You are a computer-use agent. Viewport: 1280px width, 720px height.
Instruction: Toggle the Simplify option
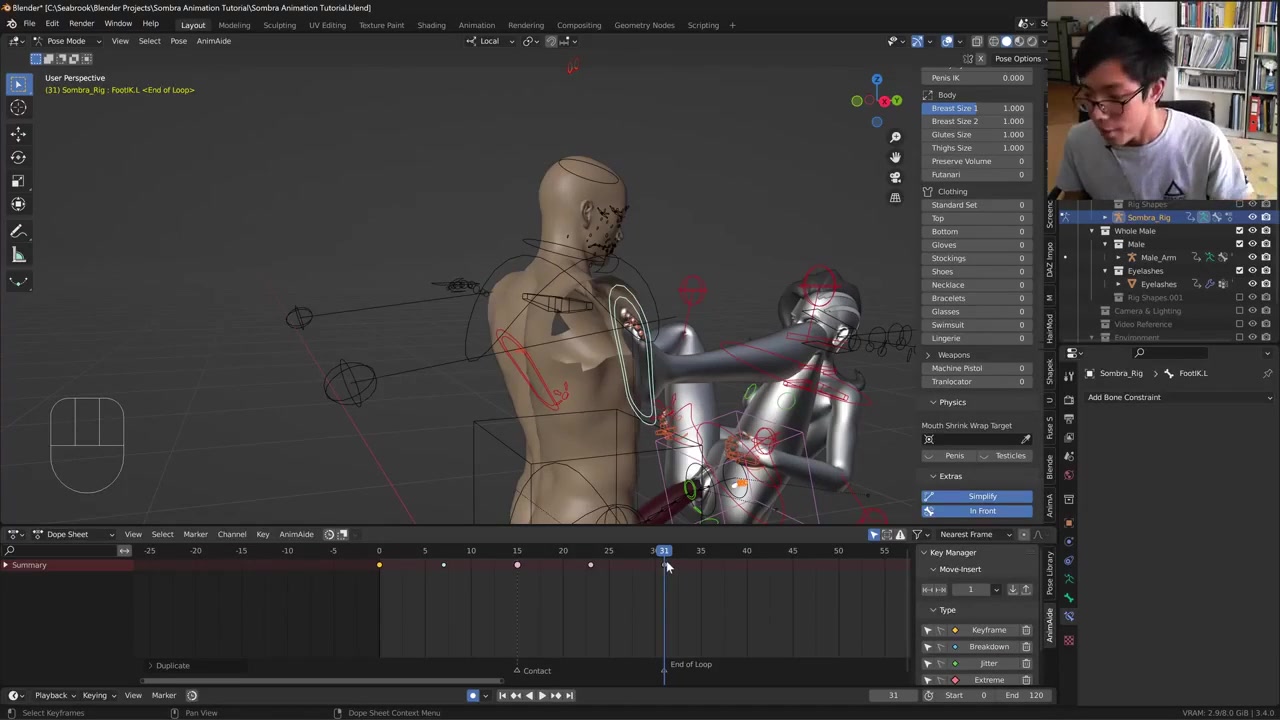pos(981,496)
